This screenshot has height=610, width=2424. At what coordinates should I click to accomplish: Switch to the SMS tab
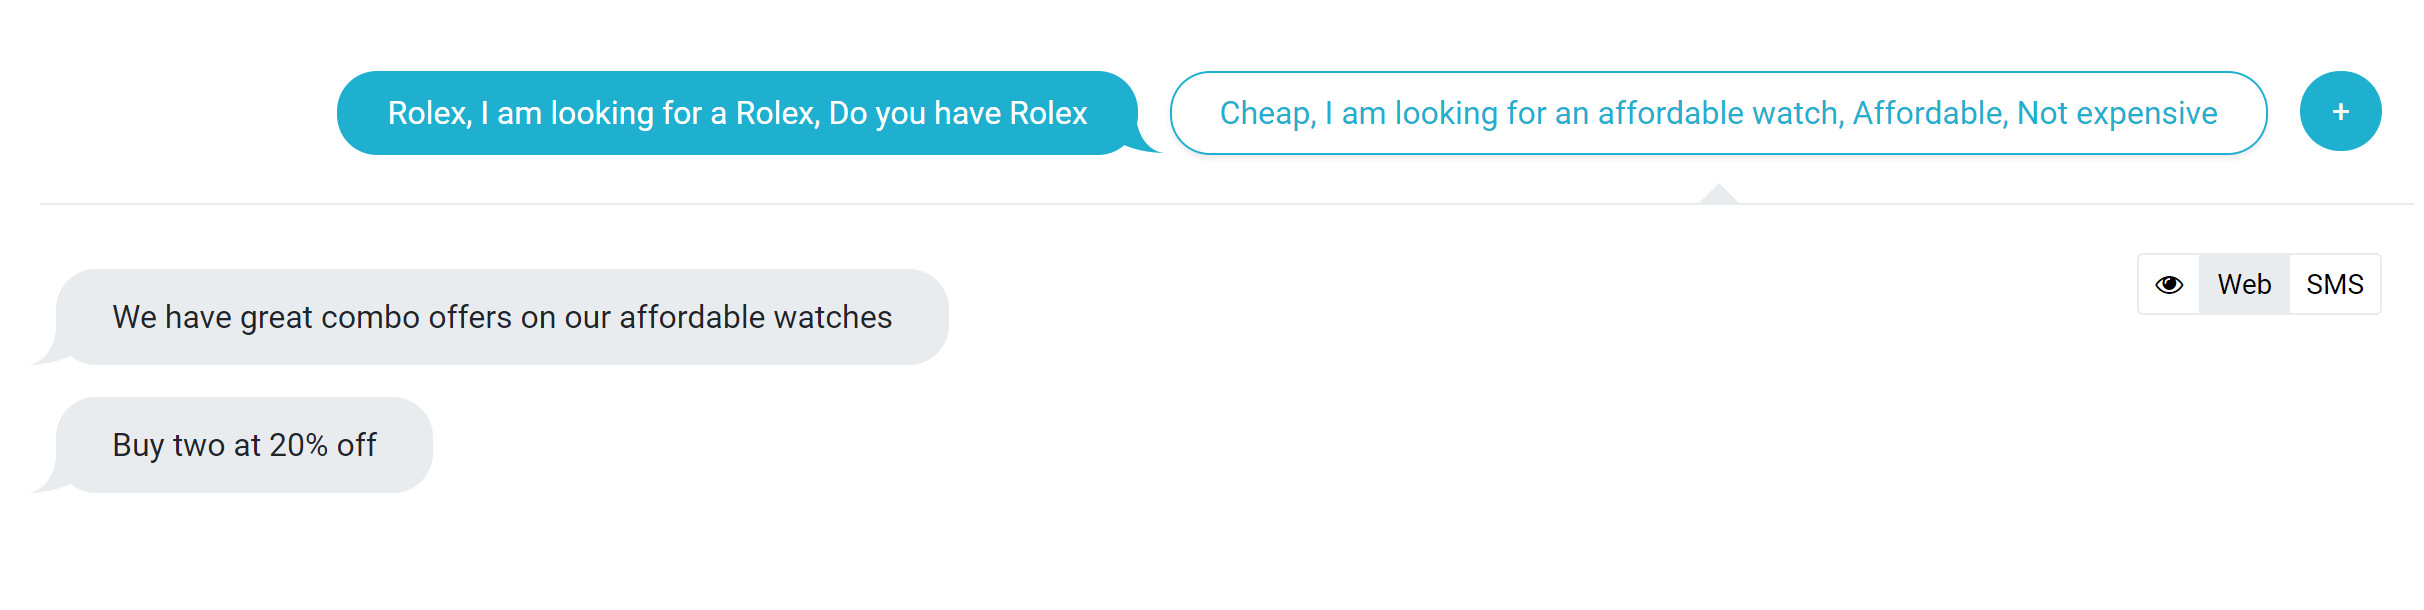[x=2335, y=285]
